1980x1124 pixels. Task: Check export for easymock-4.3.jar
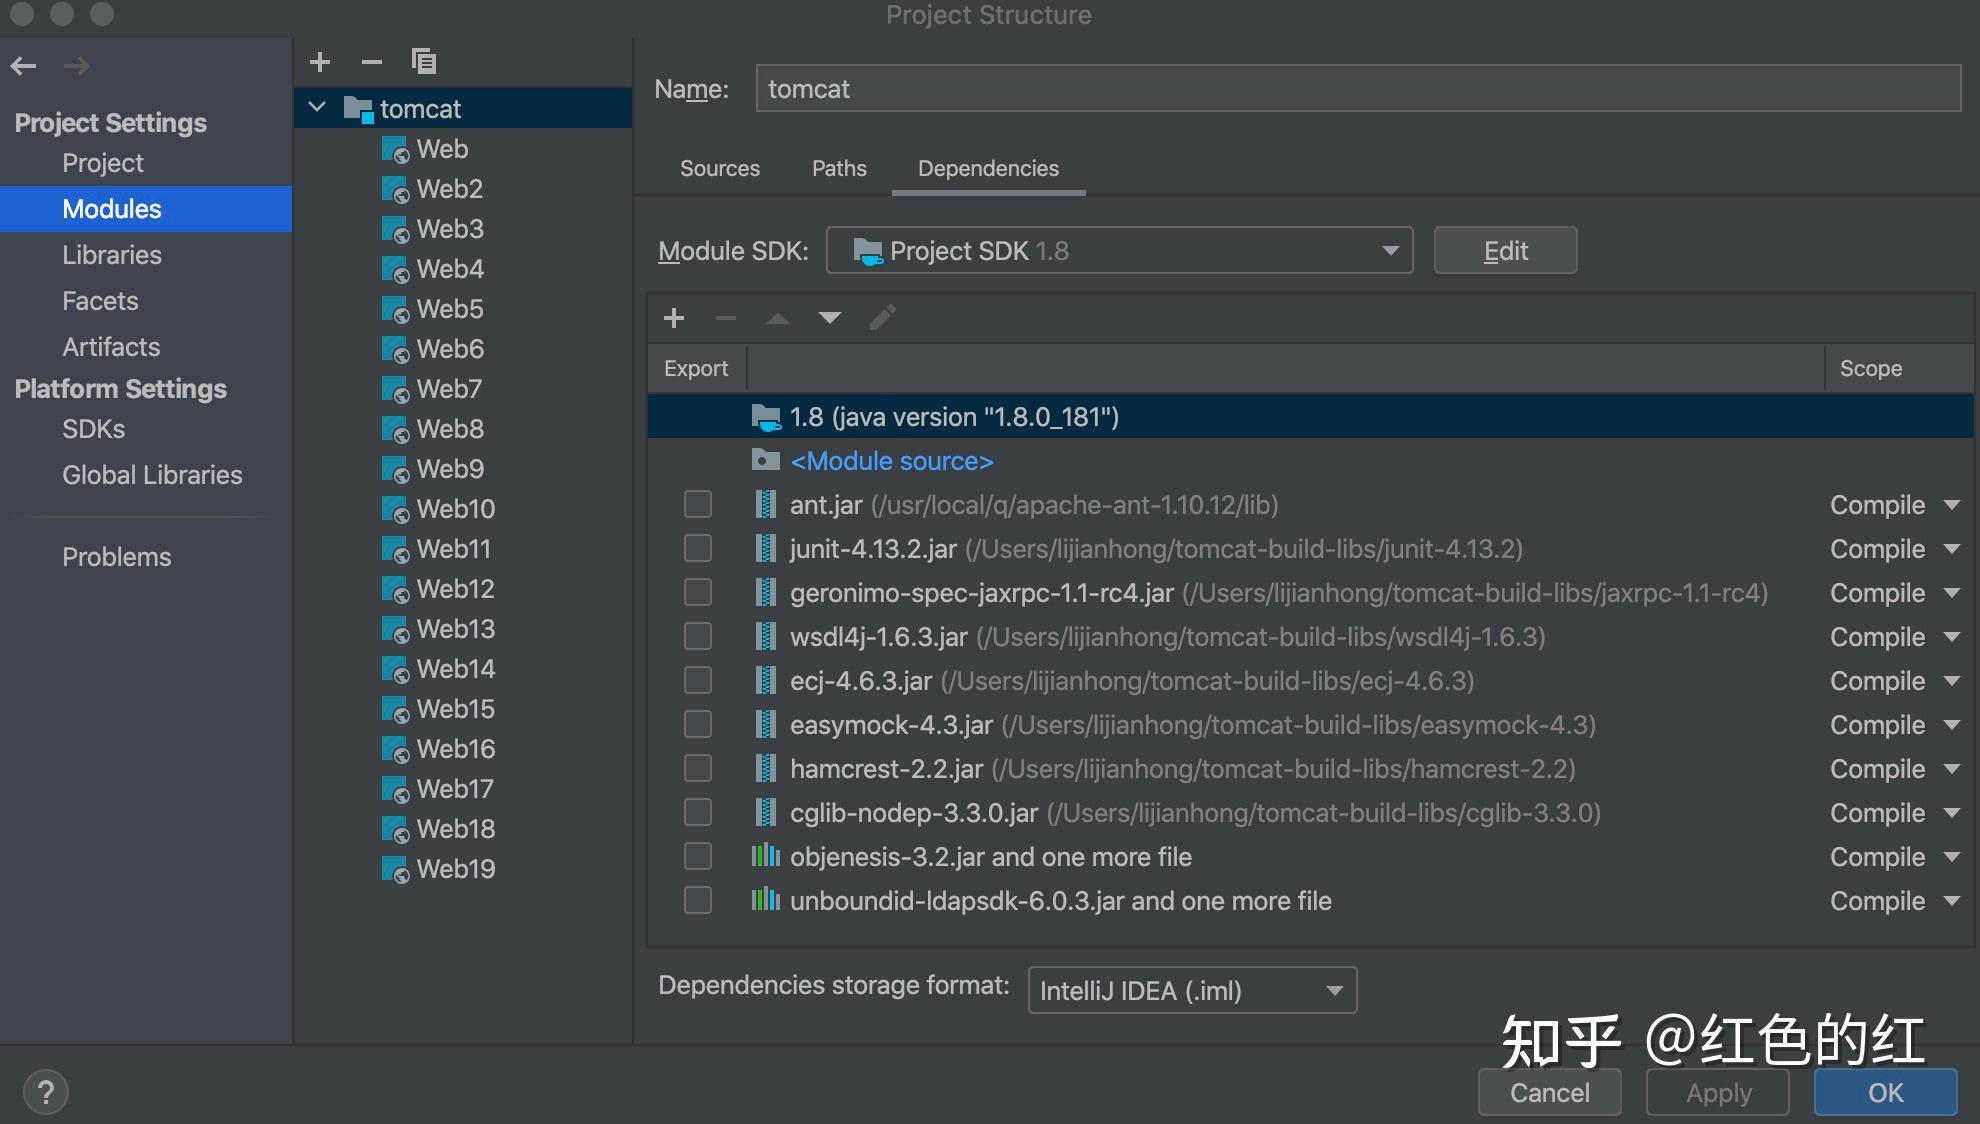[698, 724]
